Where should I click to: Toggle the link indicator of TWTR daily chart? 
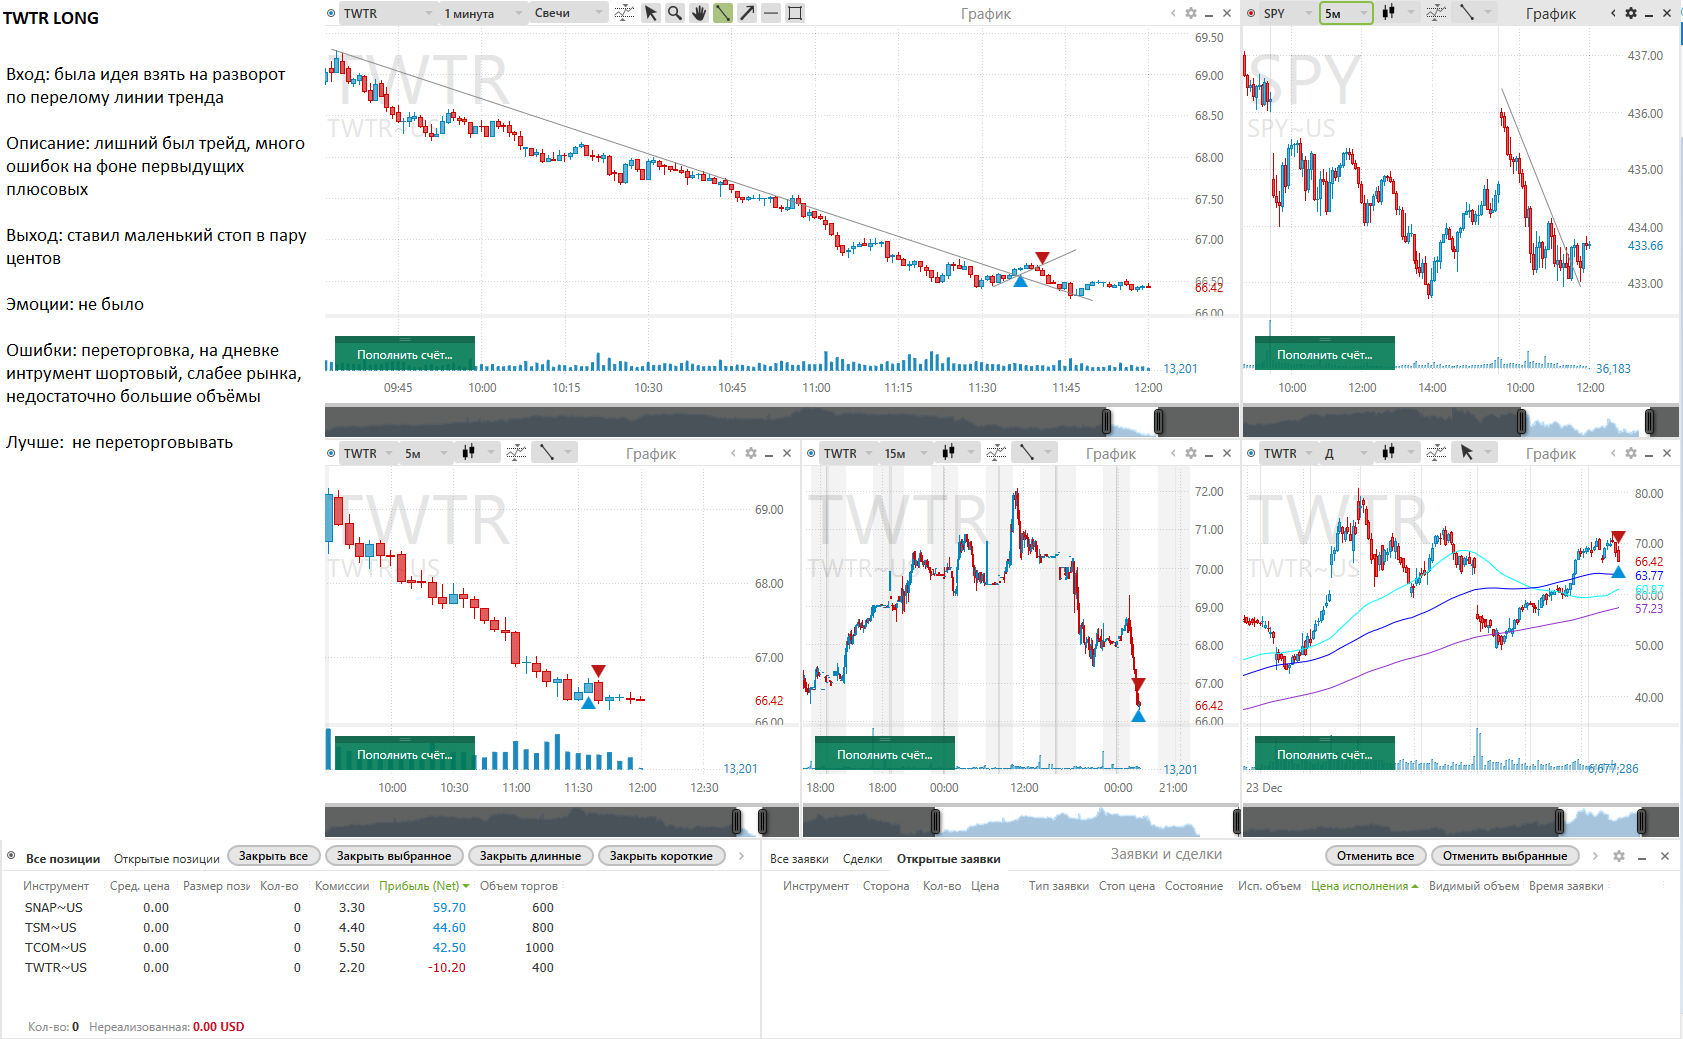pyautogui.click(x=1251, y=453)
